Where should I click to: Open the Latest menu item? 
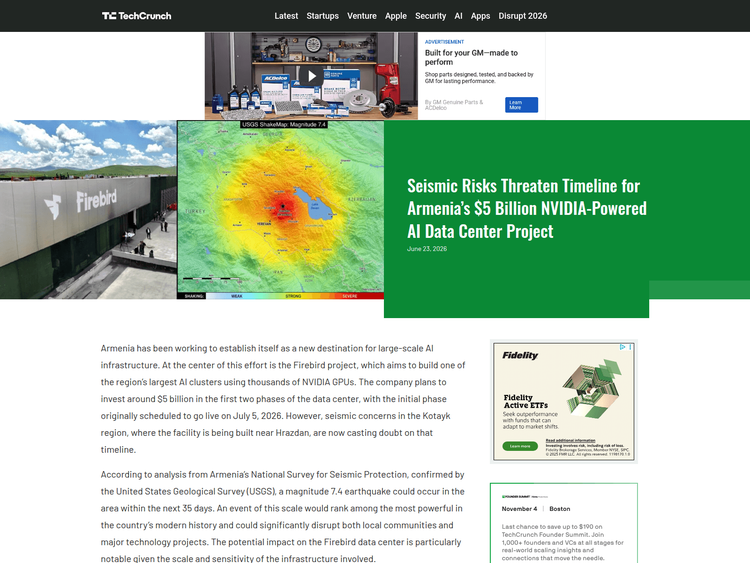pyautogui.click(x=286, y=16)
